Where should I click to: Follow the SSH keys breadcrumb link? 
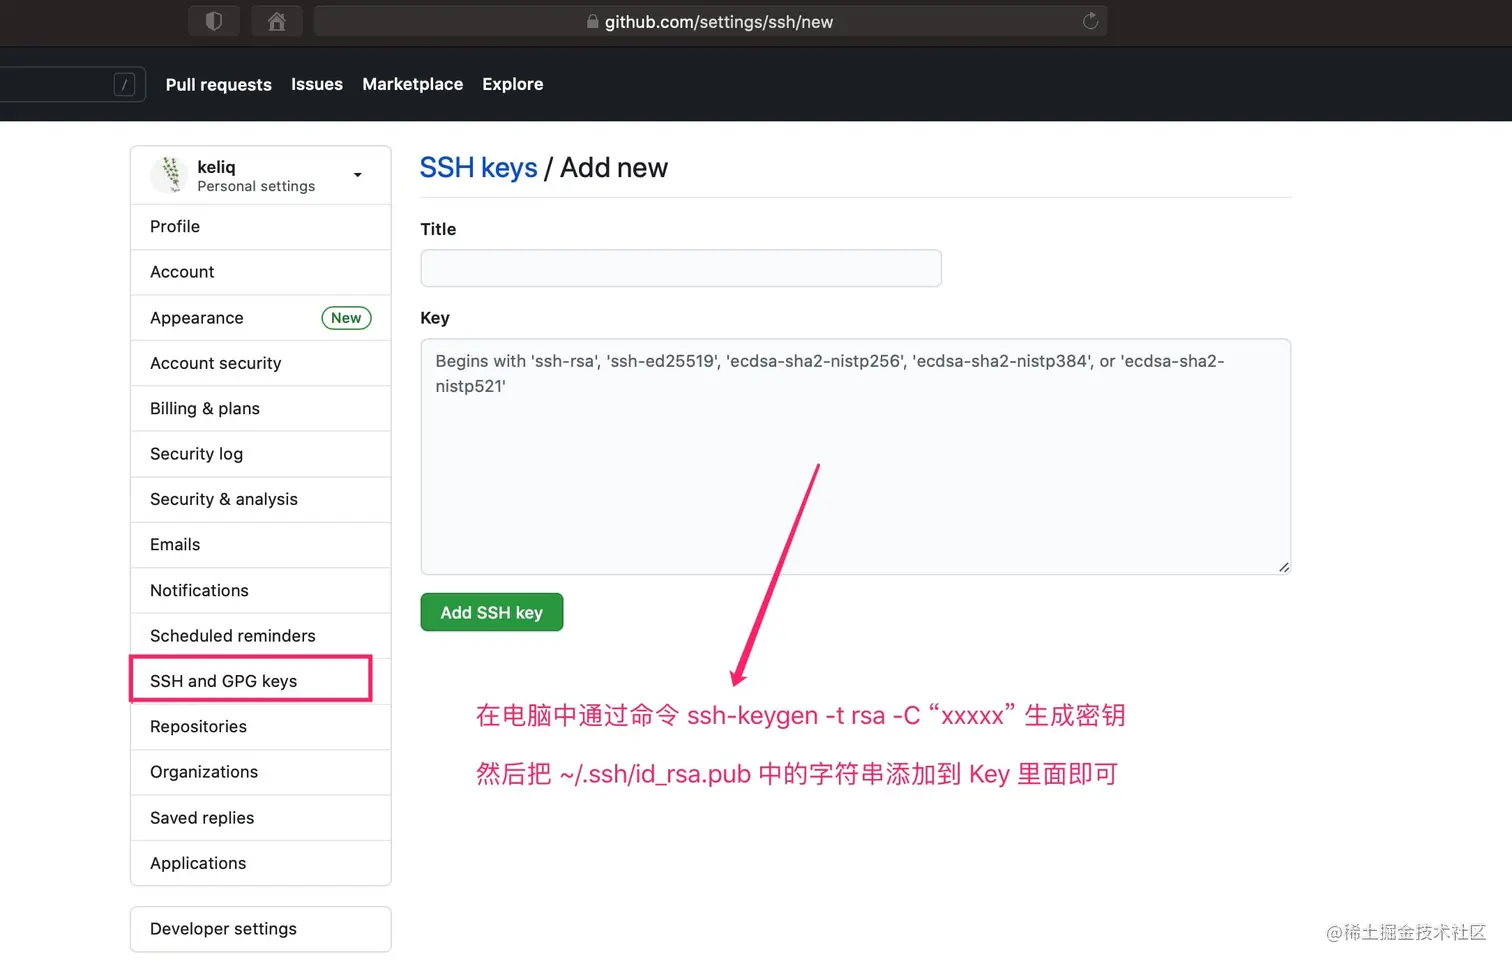[479, 167]
